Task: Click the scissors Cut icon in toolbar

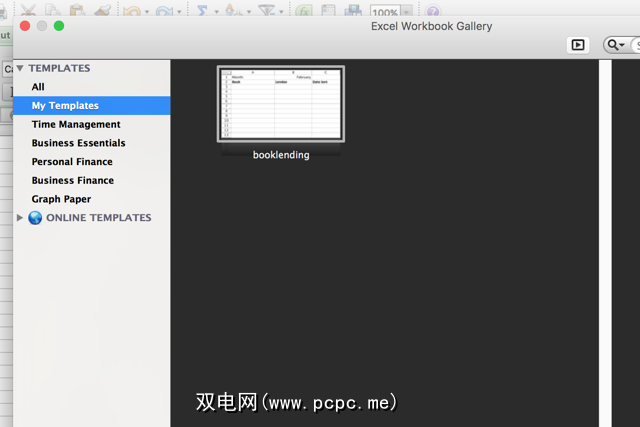Action: [28, 10]
